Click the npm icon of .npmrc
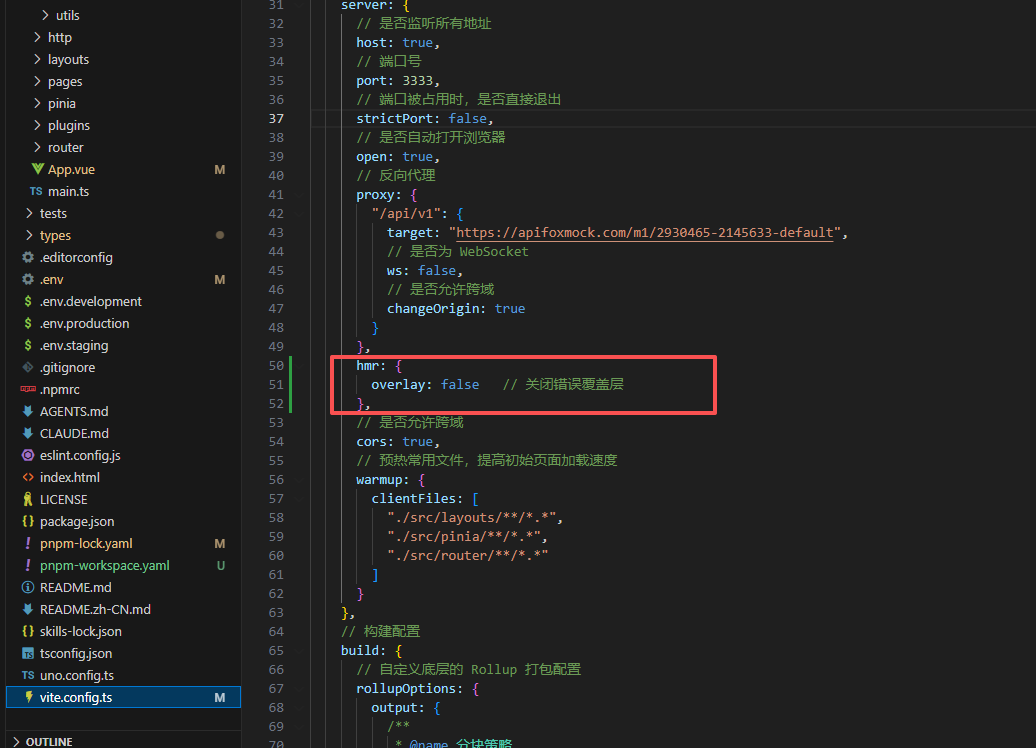This screenshot has width=1036, height=748. (28, 389)
